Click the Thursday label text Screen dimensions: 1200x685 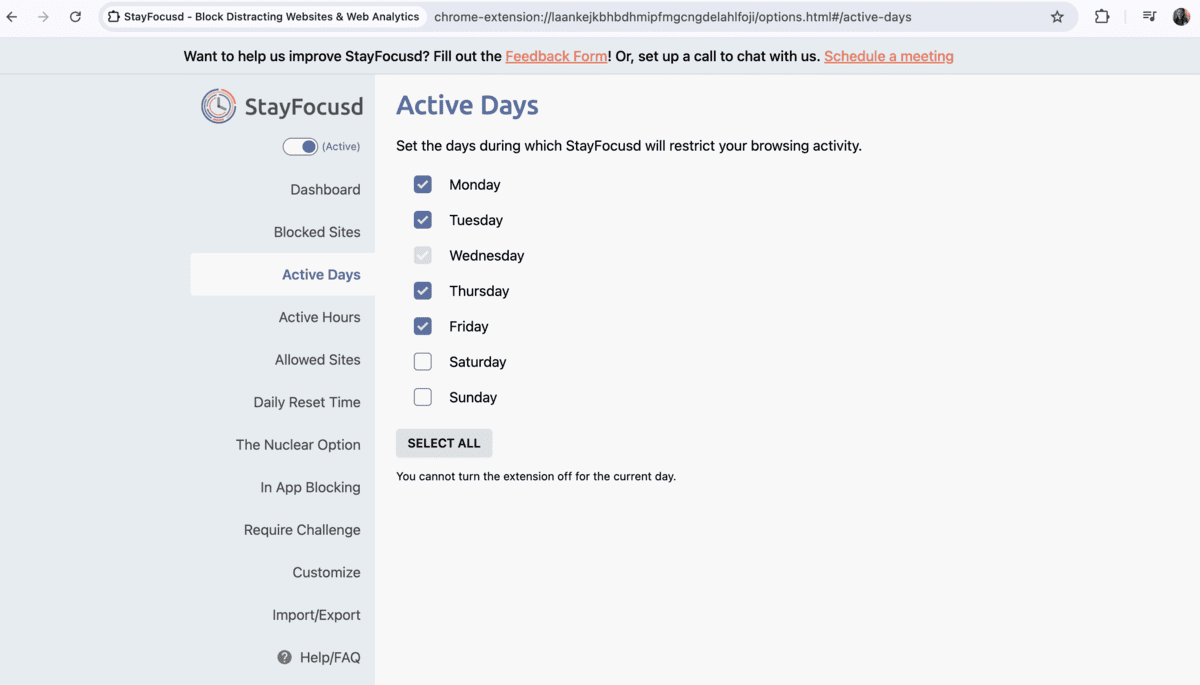click(479, 291)
